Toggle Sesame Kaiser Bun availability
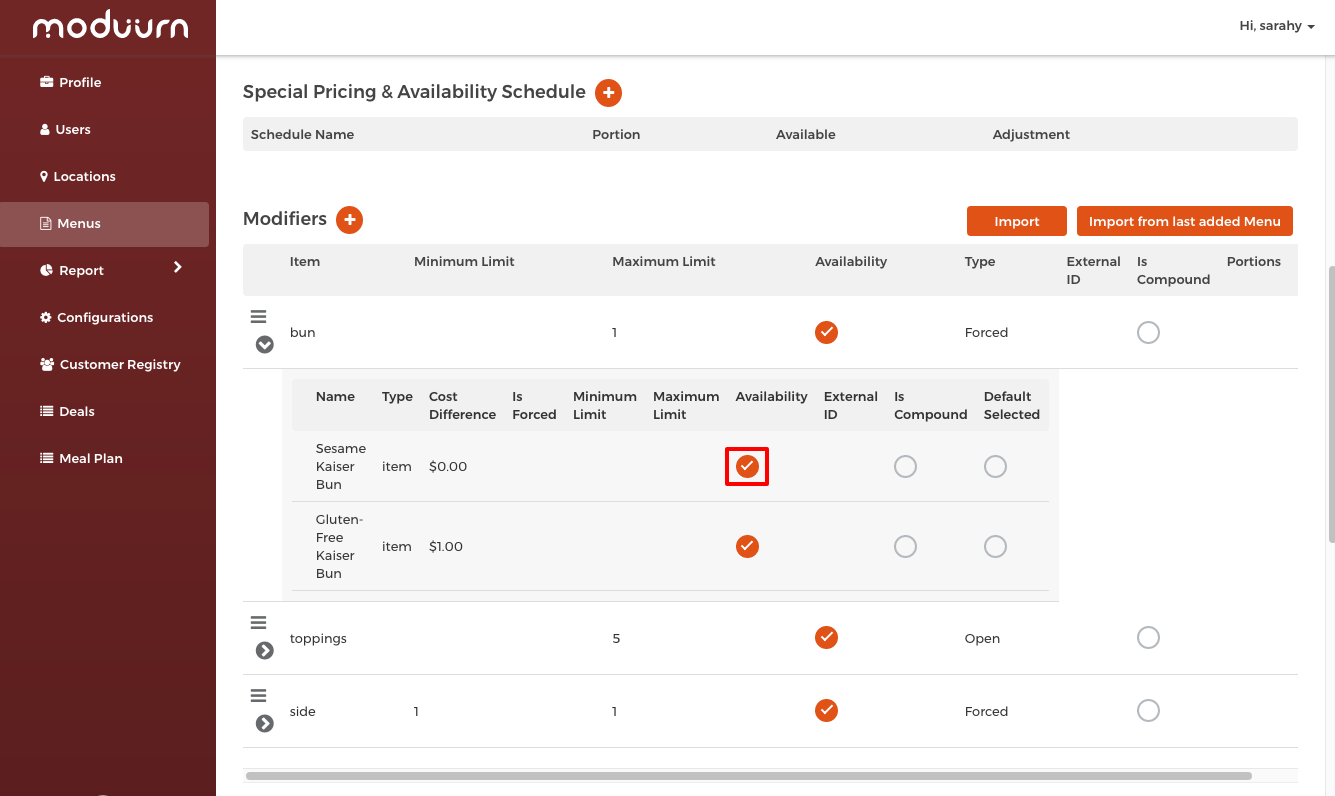This screenshot has width=1335, height=796. tap(747, 466)
